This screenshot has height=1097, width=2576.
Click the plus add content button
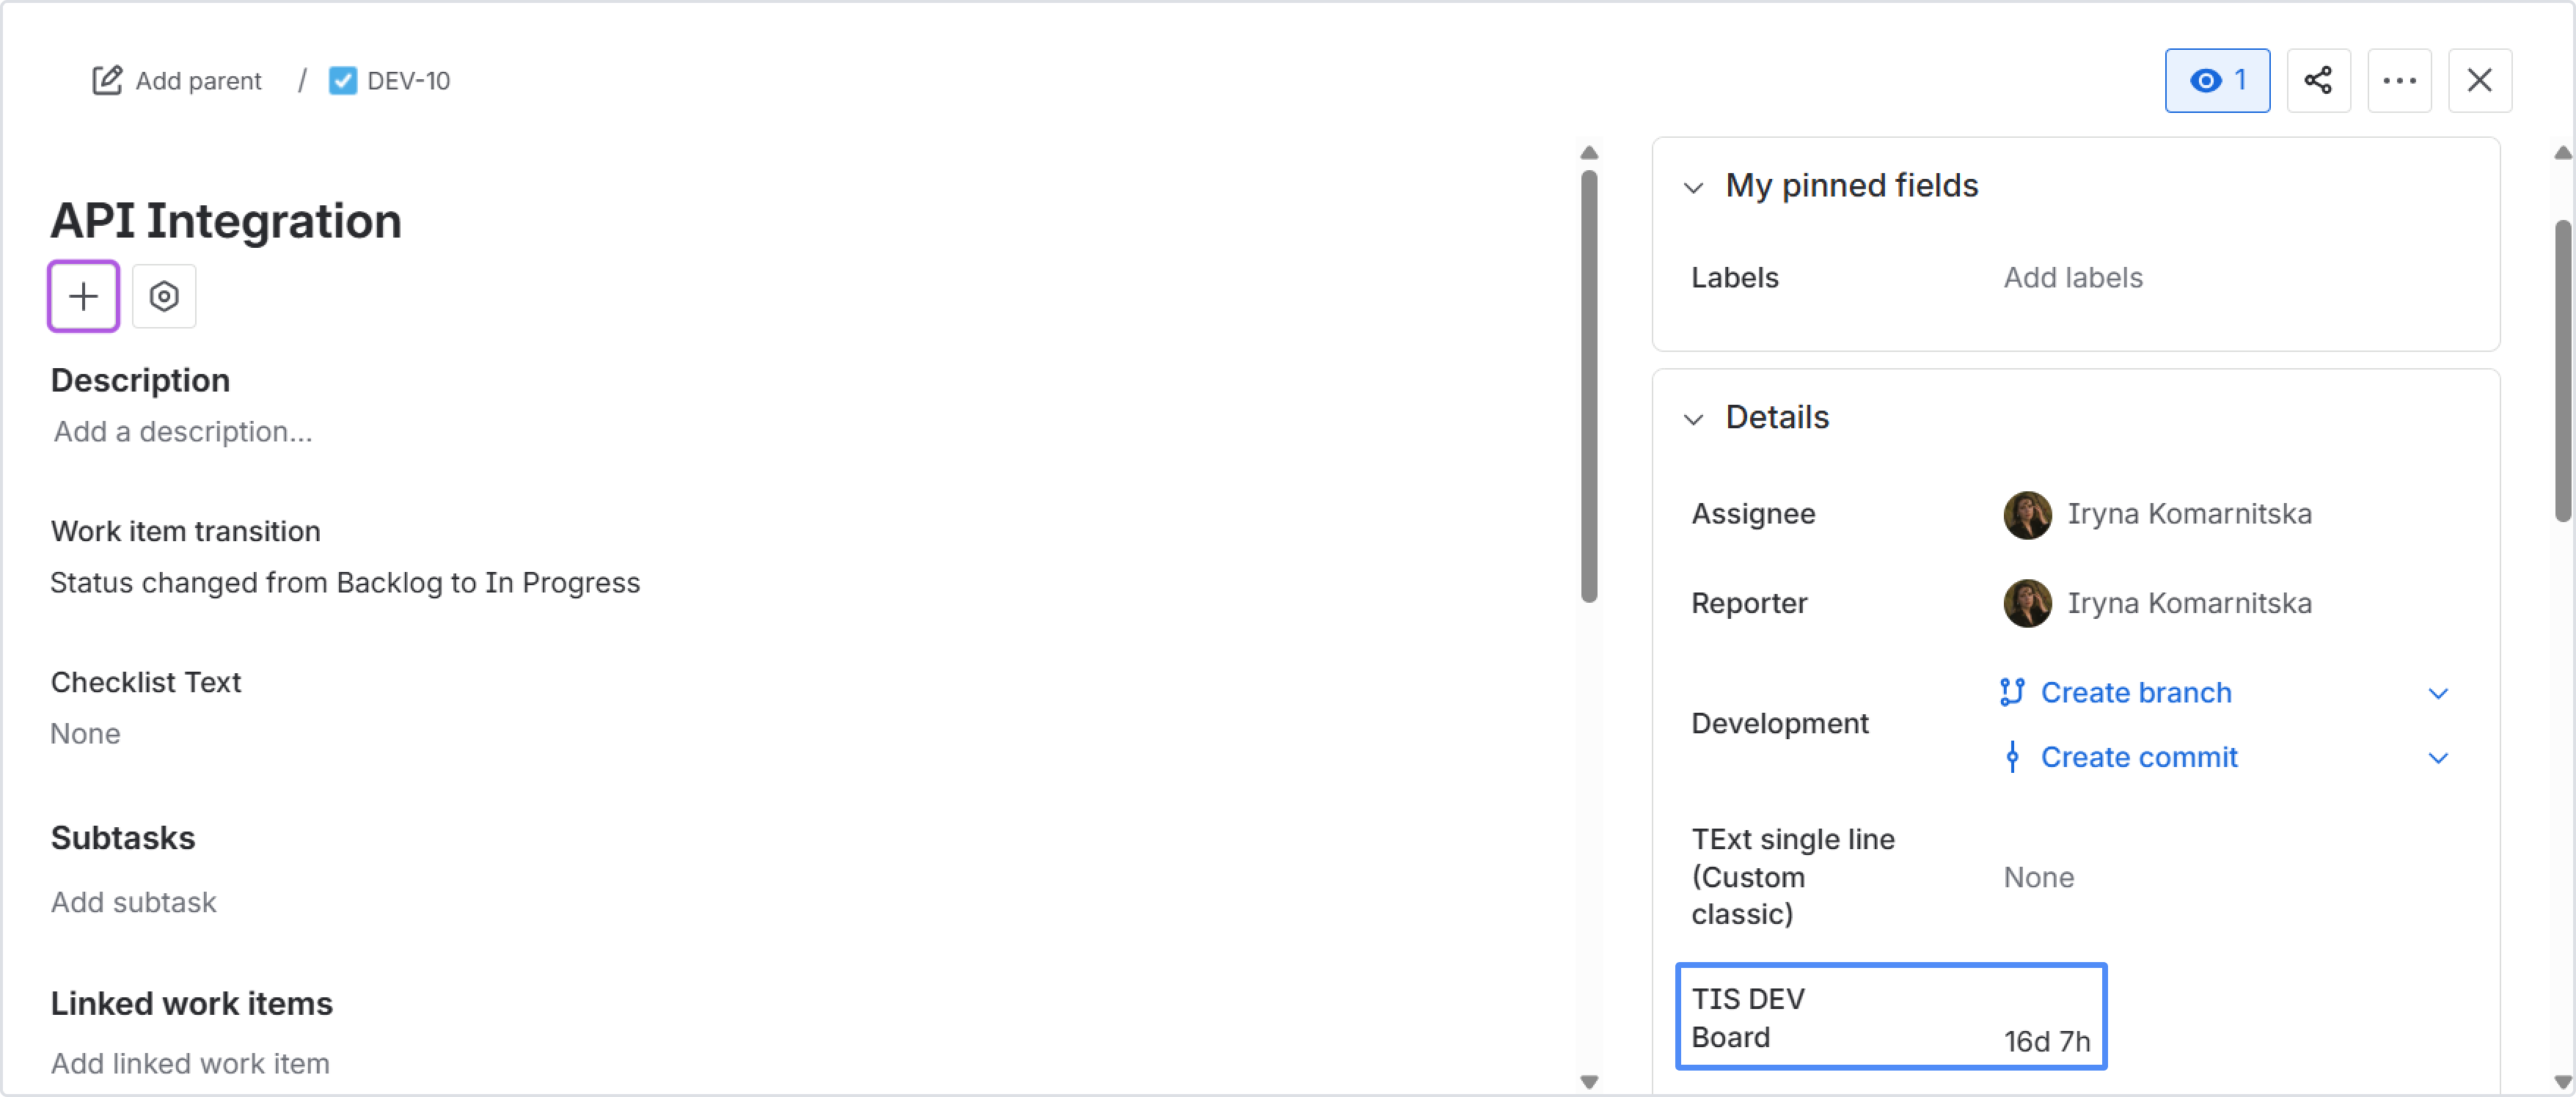pos(83,296)
